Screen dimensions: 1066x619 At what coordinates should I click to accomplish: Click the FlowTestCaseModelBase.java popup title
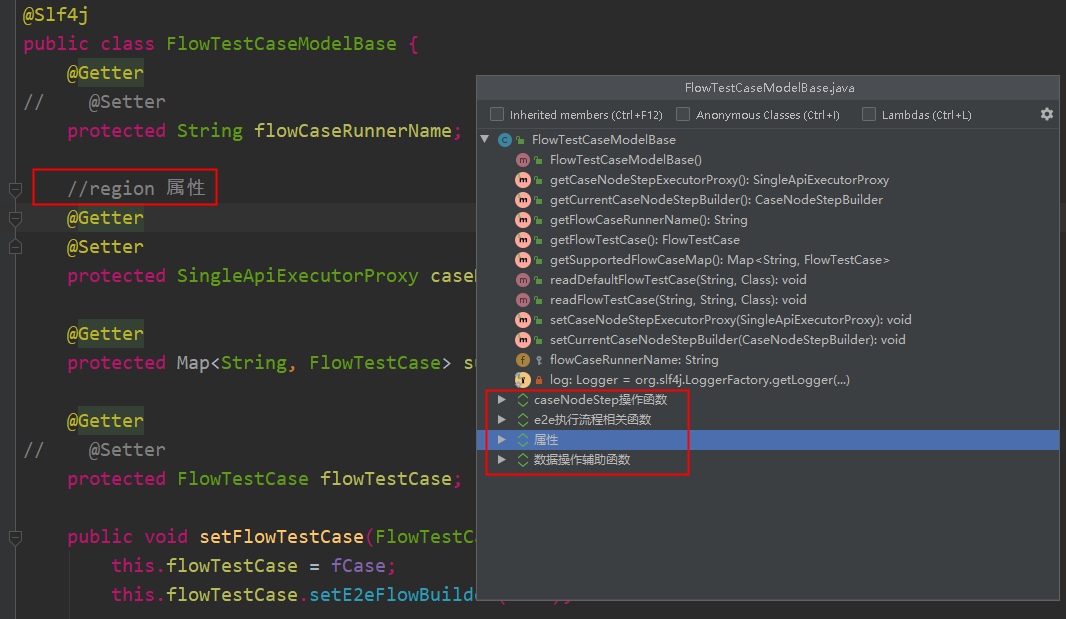click(x=769, y=88)
